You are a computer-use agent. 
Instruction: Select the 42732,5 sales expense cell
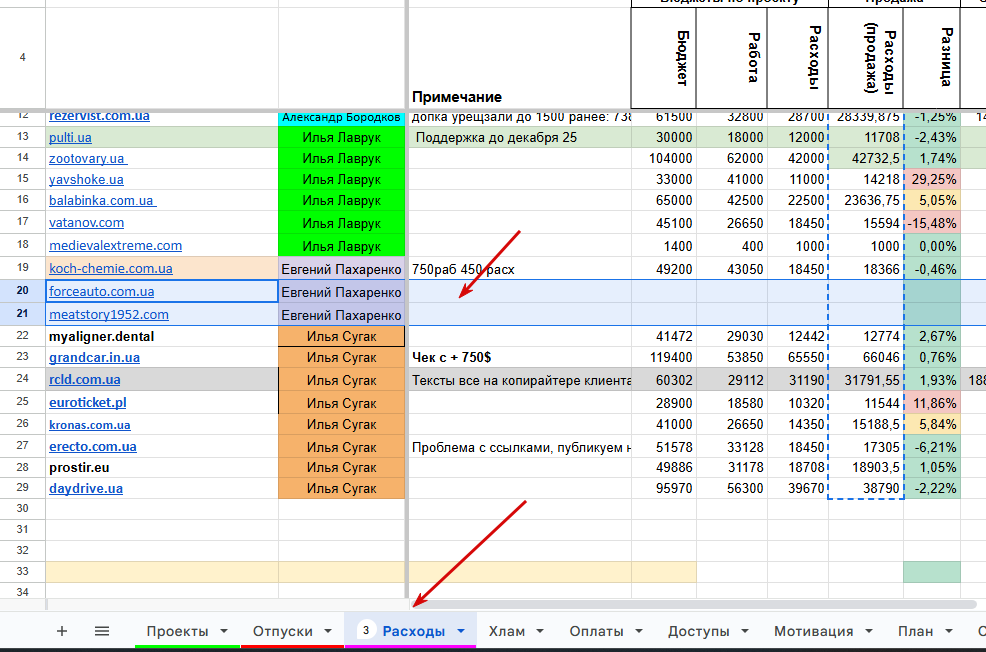coord(866,158)
